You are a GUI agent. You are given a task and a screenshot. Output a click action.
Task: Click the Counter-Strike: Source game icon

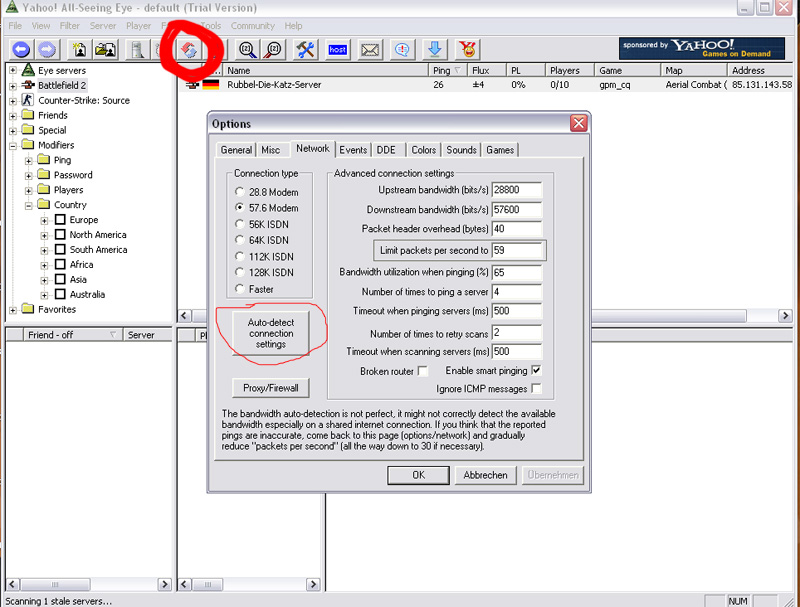[x=28, y=100]
